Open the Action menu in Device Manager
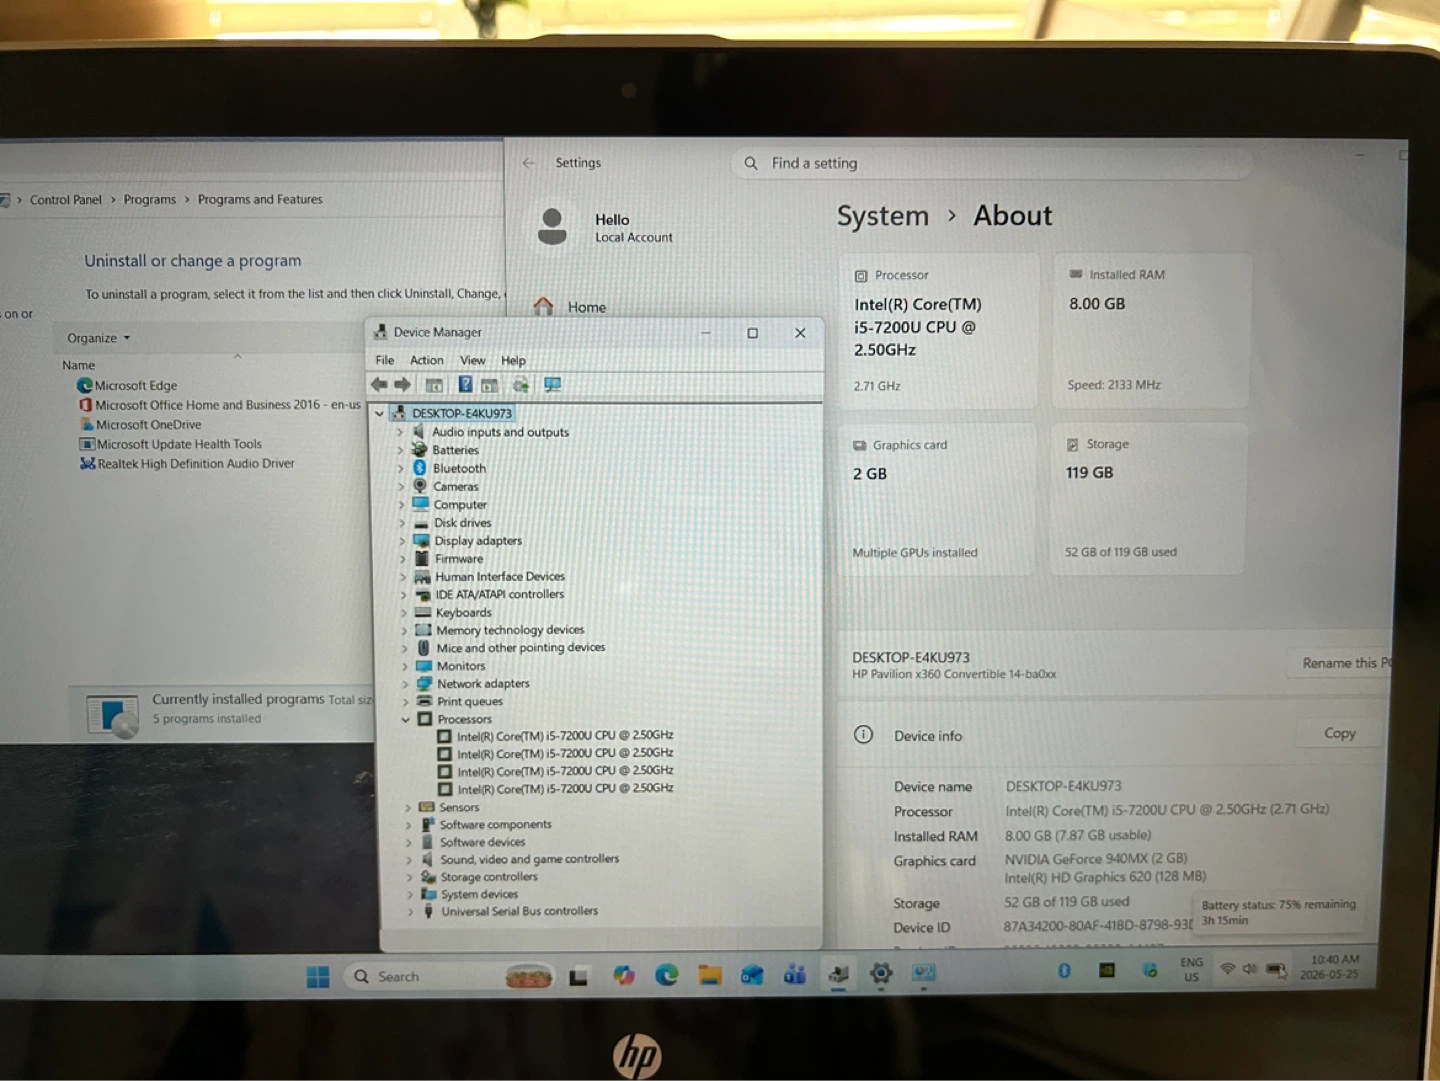The height and width of the screenshot is (1081, 1440). click(x=427, y=360)
